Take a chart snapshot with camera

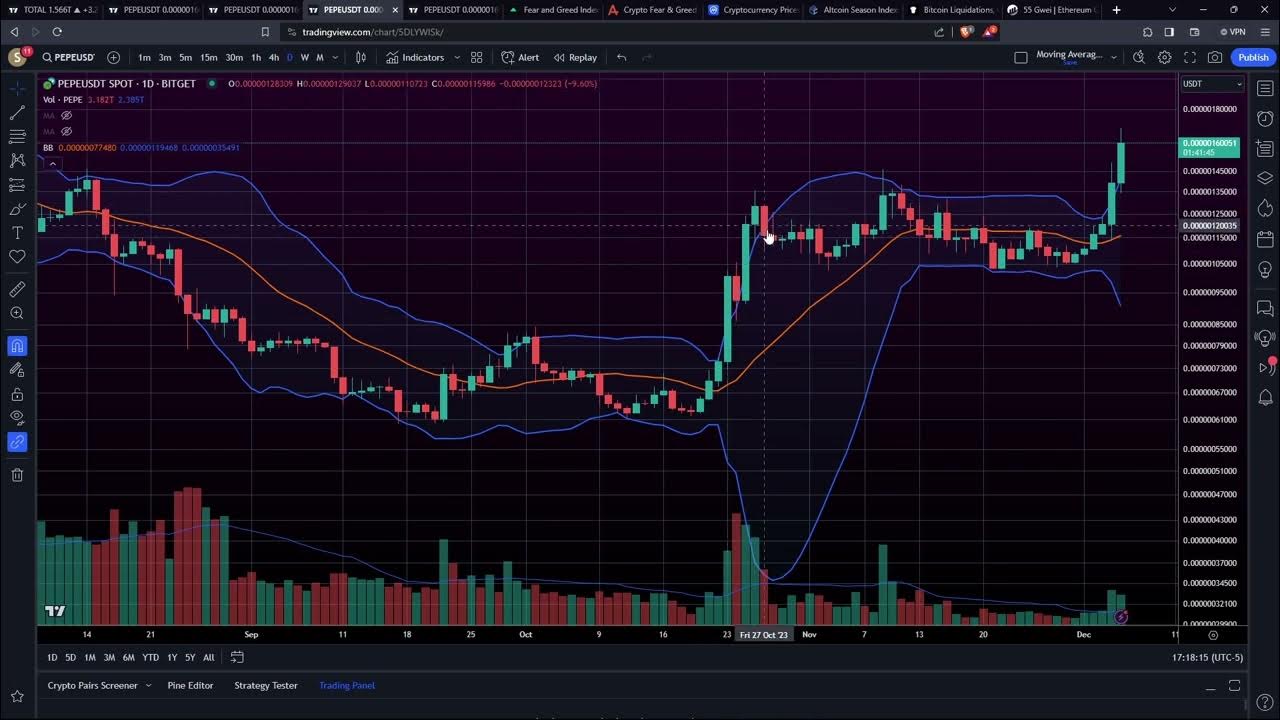1215,57
